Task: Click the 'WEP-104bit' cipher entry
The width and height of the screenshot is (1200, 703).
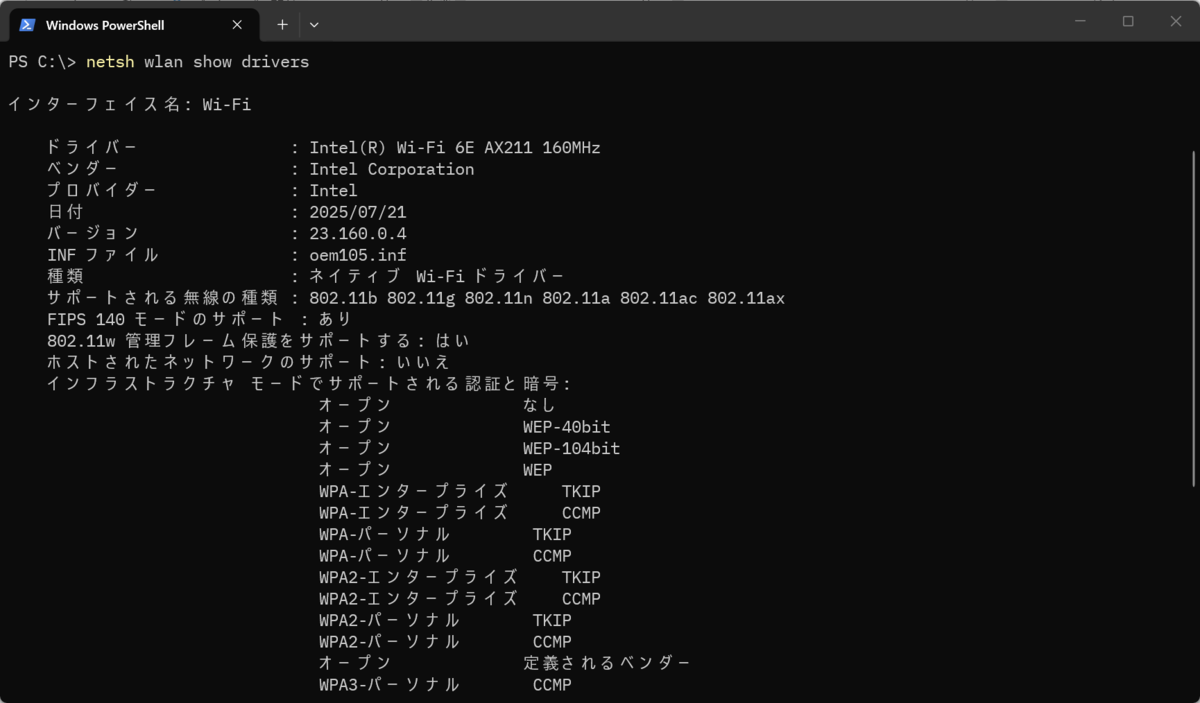Action: (x=572, y=449)
